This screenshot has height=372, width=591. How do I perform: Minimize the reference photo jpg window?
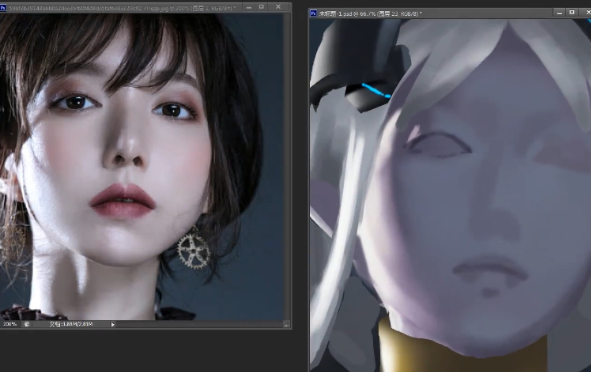pyautogui.click(x=249, y=7)
